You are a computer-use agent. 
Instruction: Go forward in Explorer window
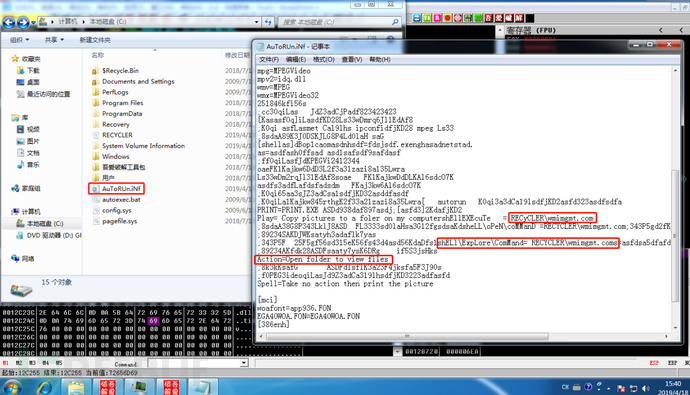[x=23, y=22]
